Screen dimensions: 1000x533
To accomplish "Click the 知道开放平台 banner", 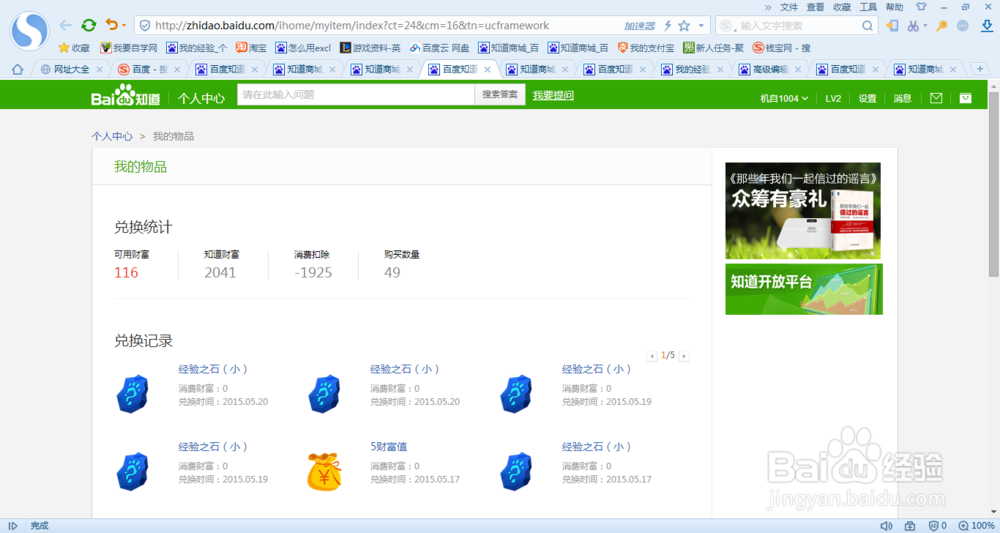I will coord(804,289).
